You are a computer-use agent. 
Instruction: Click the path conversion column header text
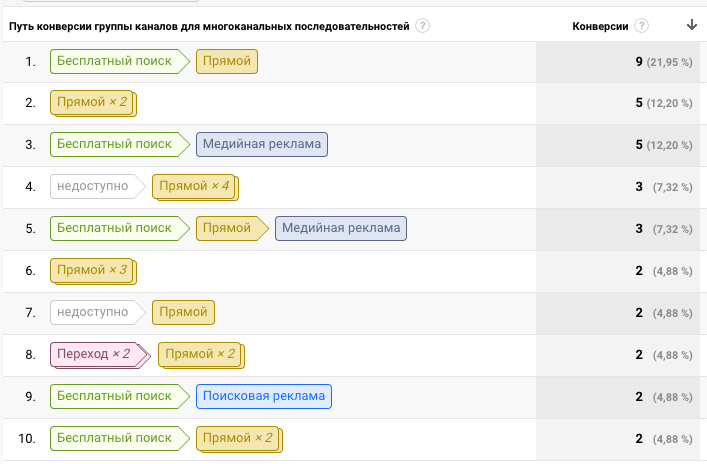point(208,26)
